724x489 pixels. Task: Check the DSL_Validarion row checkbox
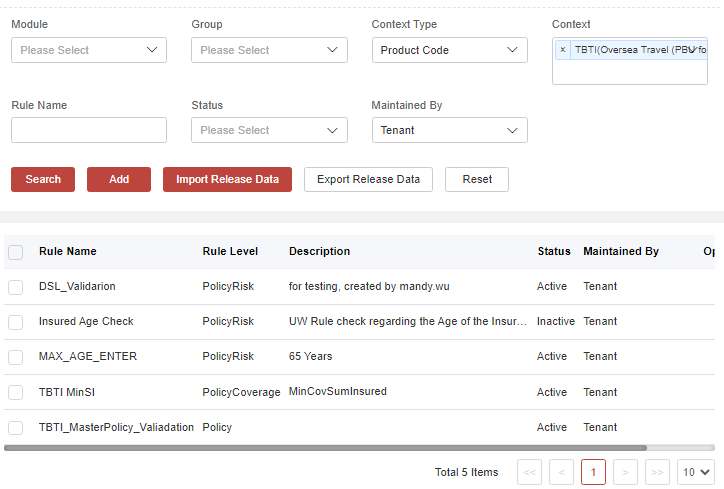(16, 287)
